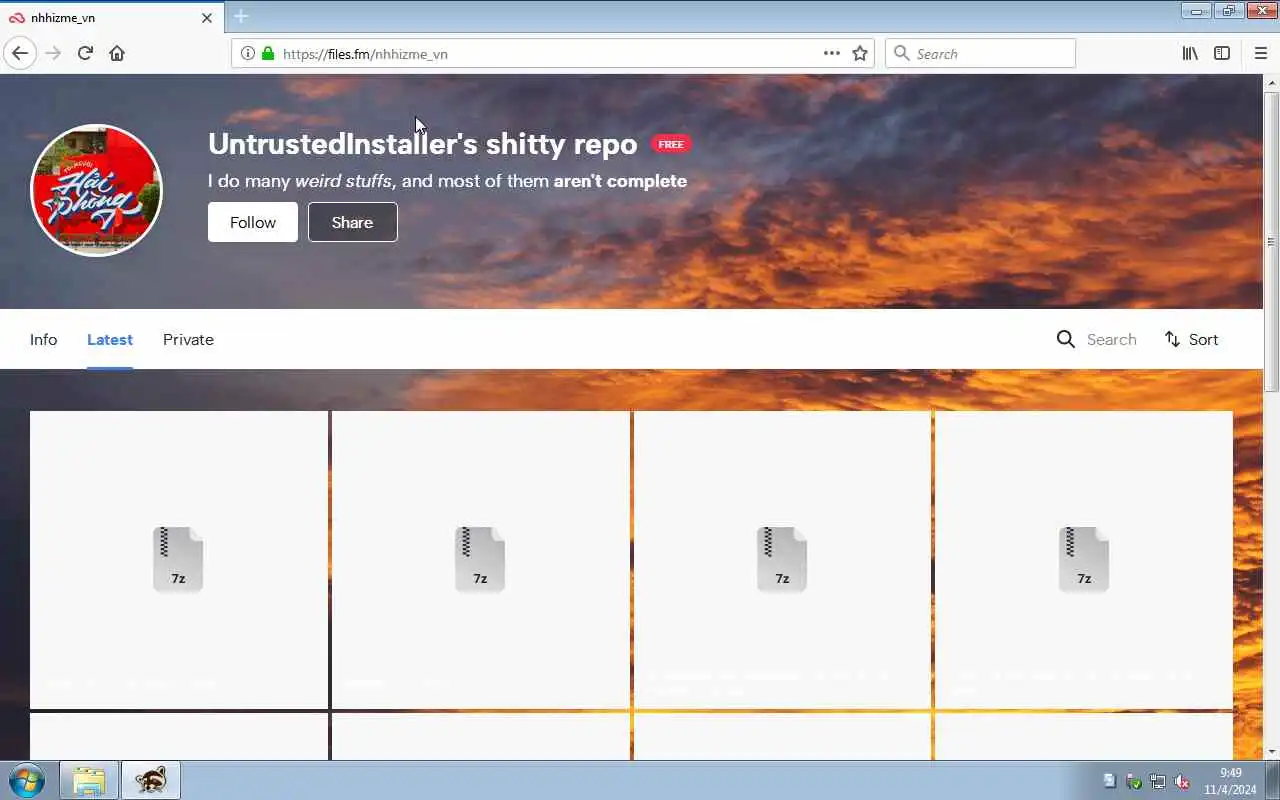Open File Explorer from the taskbar
Viewport: 1280px width, 800px height.
[x=89, y=780]
